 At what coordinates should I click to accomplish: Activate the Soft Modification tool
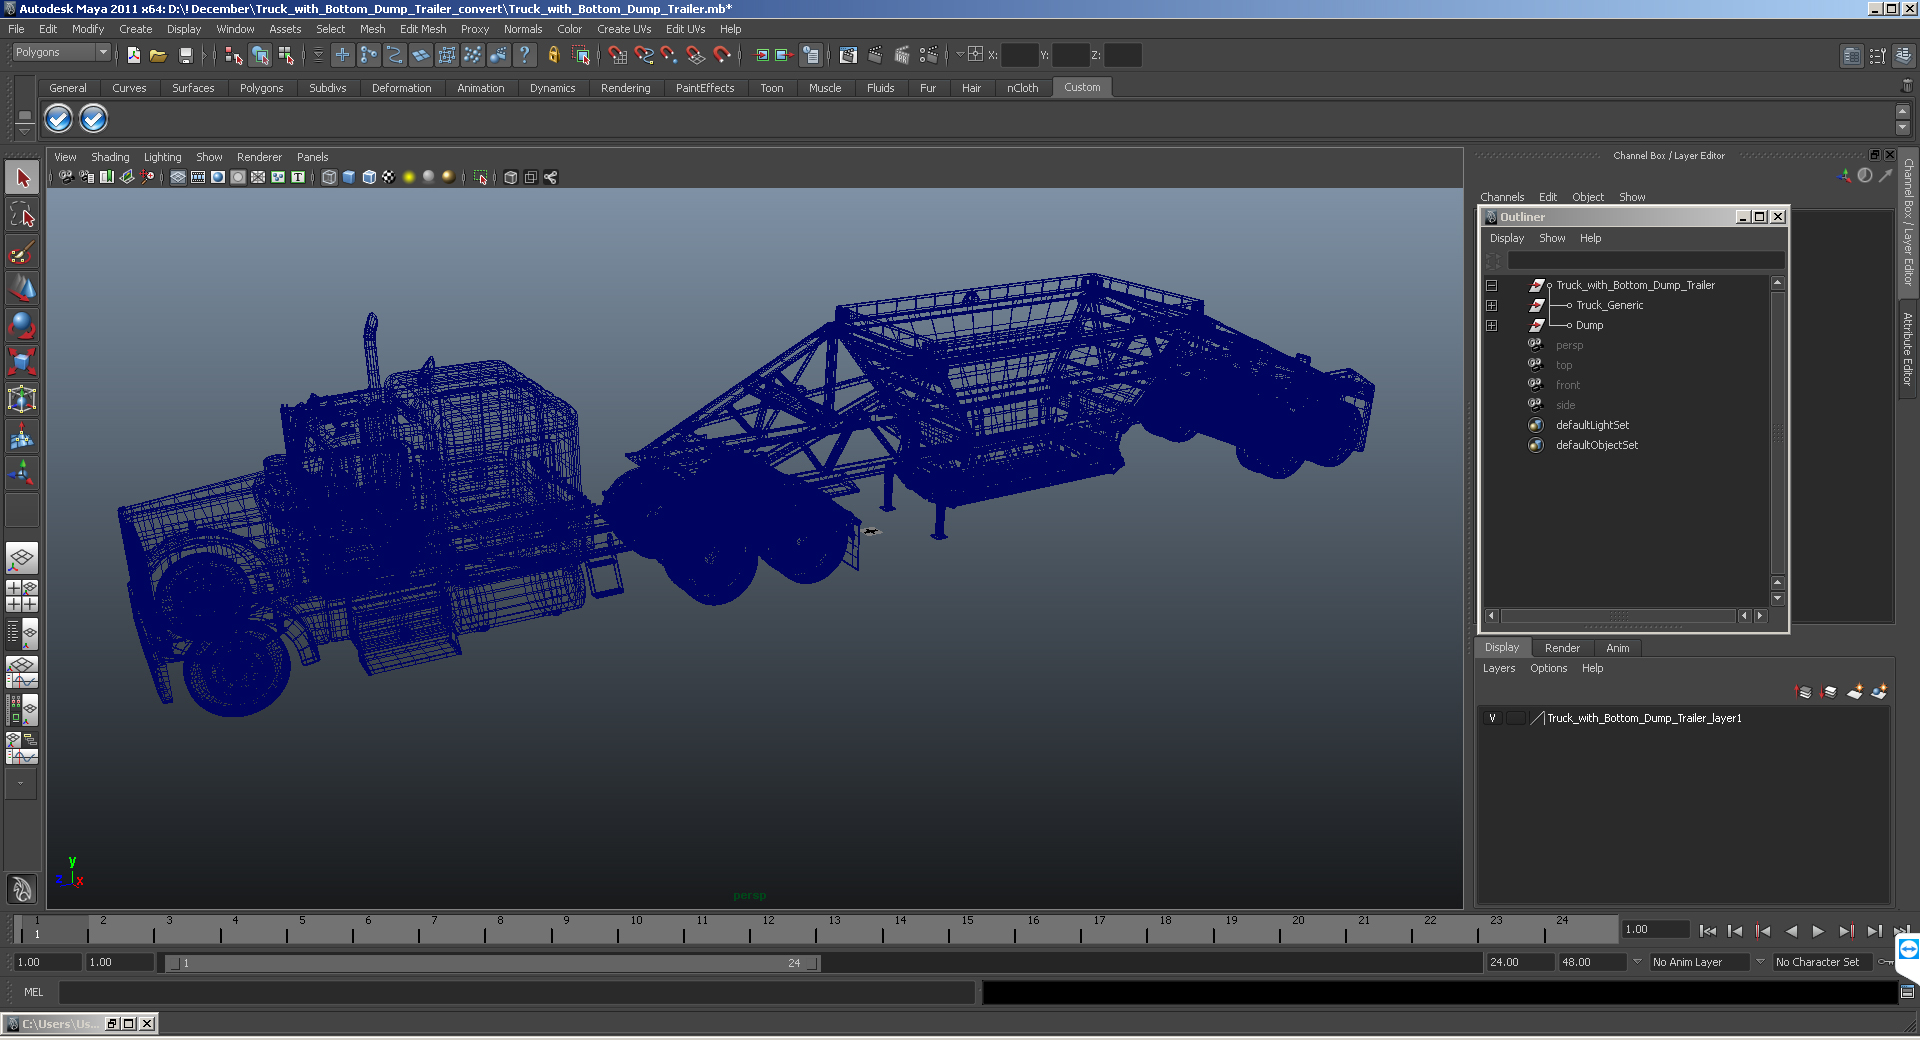[x=22, y=436]
